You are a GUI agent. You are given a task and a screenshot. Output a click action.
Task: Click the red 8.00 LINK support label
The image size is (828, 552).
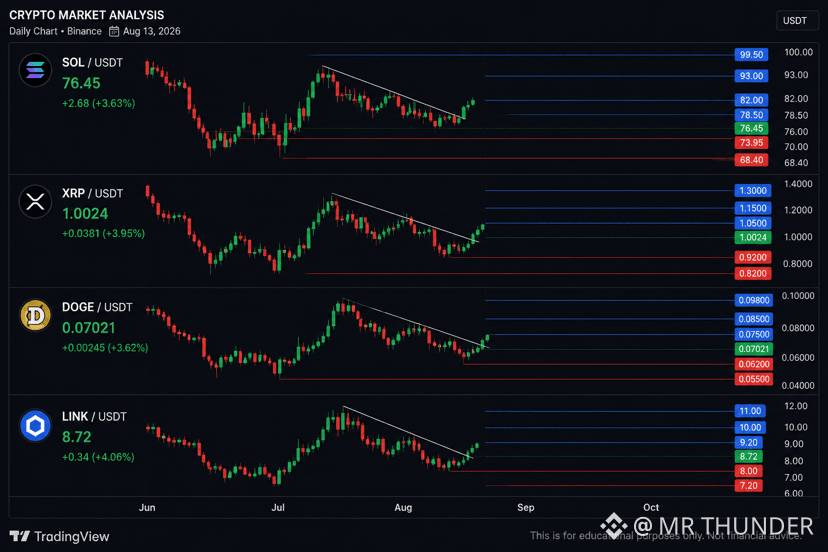[x=748, y=471]
